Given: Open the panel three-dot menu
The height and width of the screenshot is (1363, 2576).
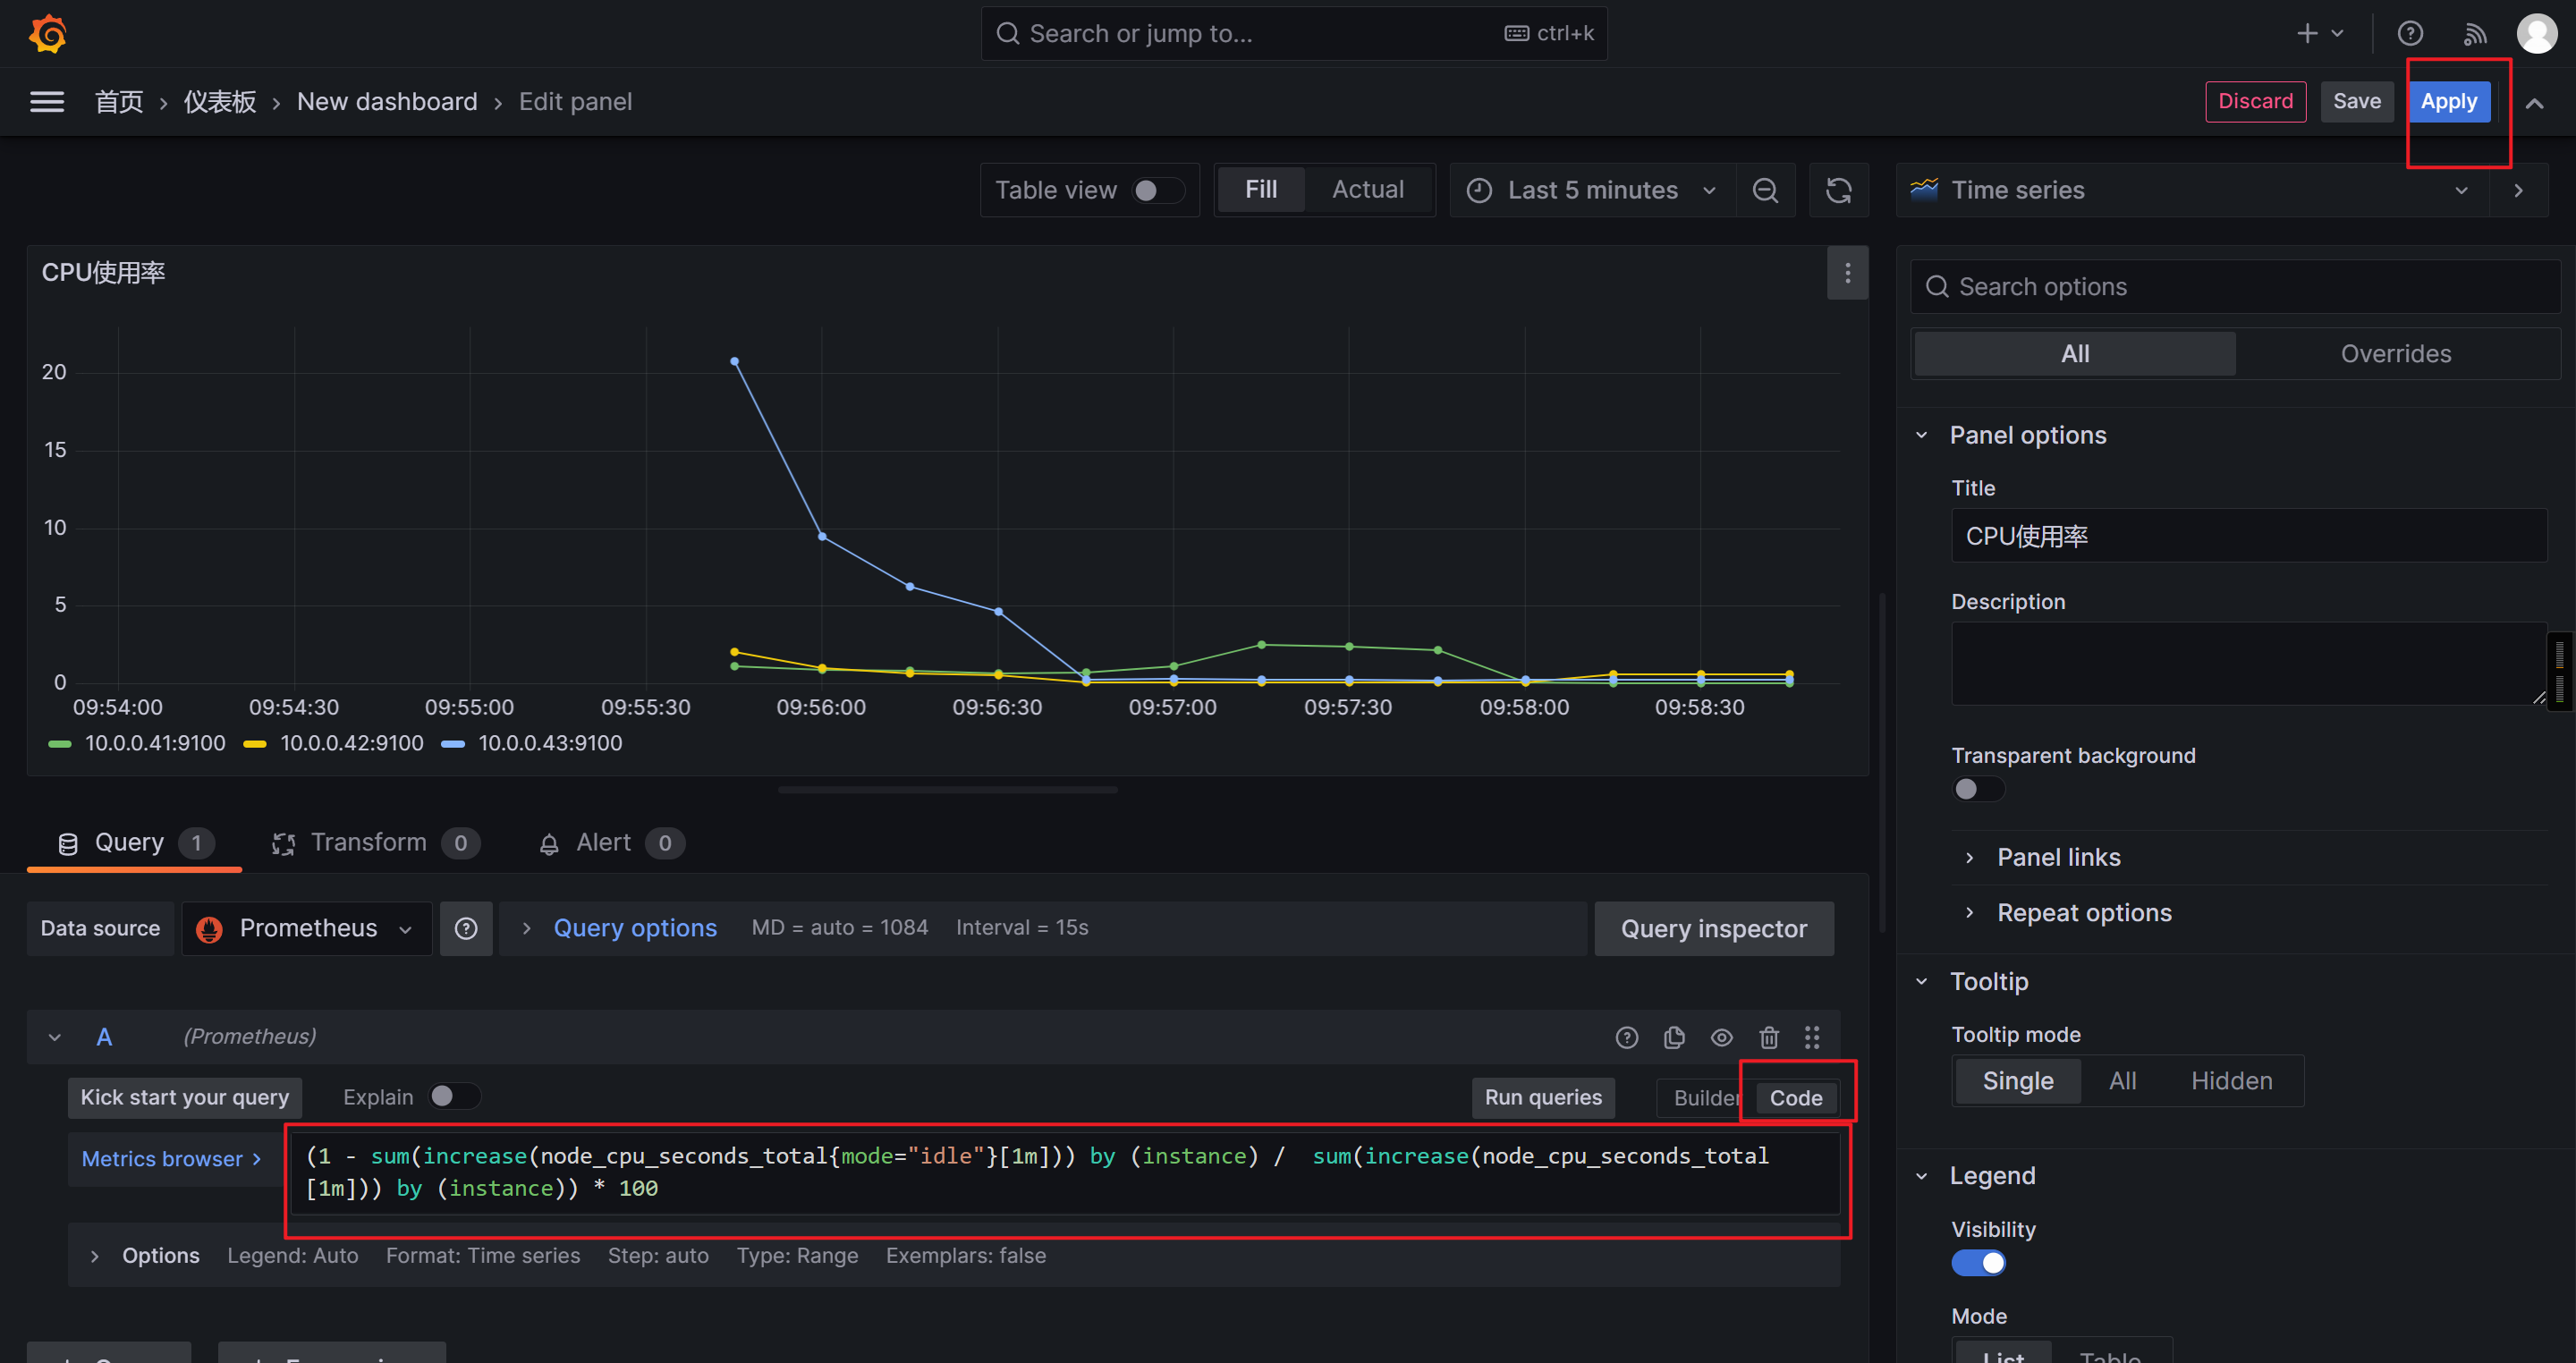Looking at the screenshot, I should pos(1847,273).
